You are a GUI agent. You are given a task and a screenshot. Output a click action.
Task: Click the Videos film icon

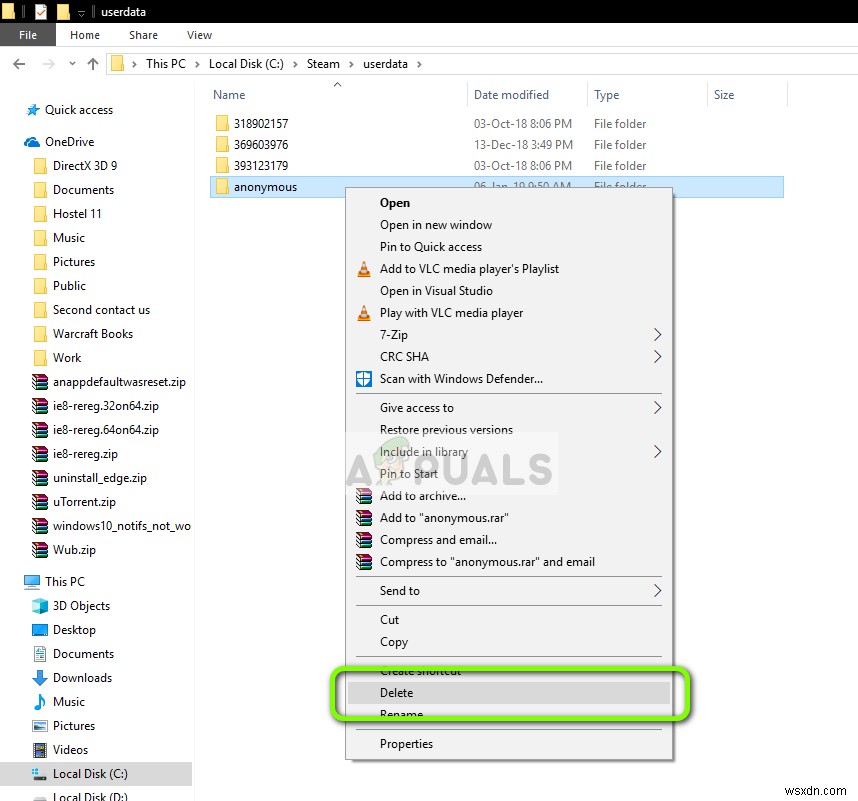point(40,750)
